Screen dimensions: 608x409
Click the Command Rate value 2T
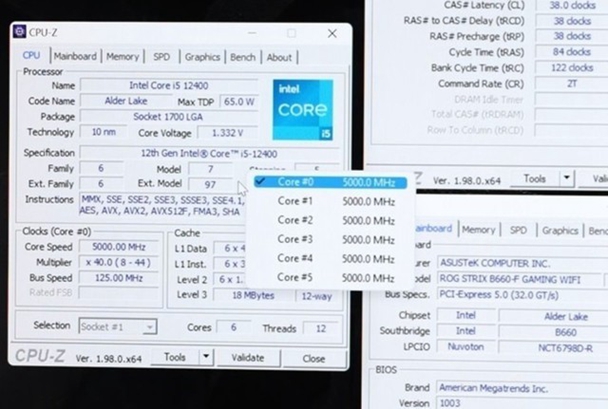pos(572,83)
